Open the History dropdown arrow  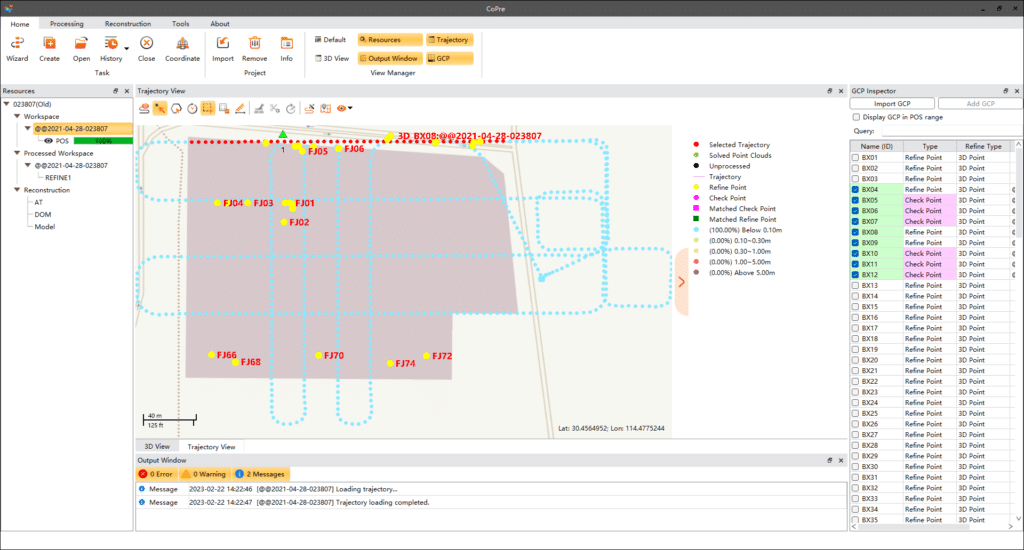click(126, 48)
